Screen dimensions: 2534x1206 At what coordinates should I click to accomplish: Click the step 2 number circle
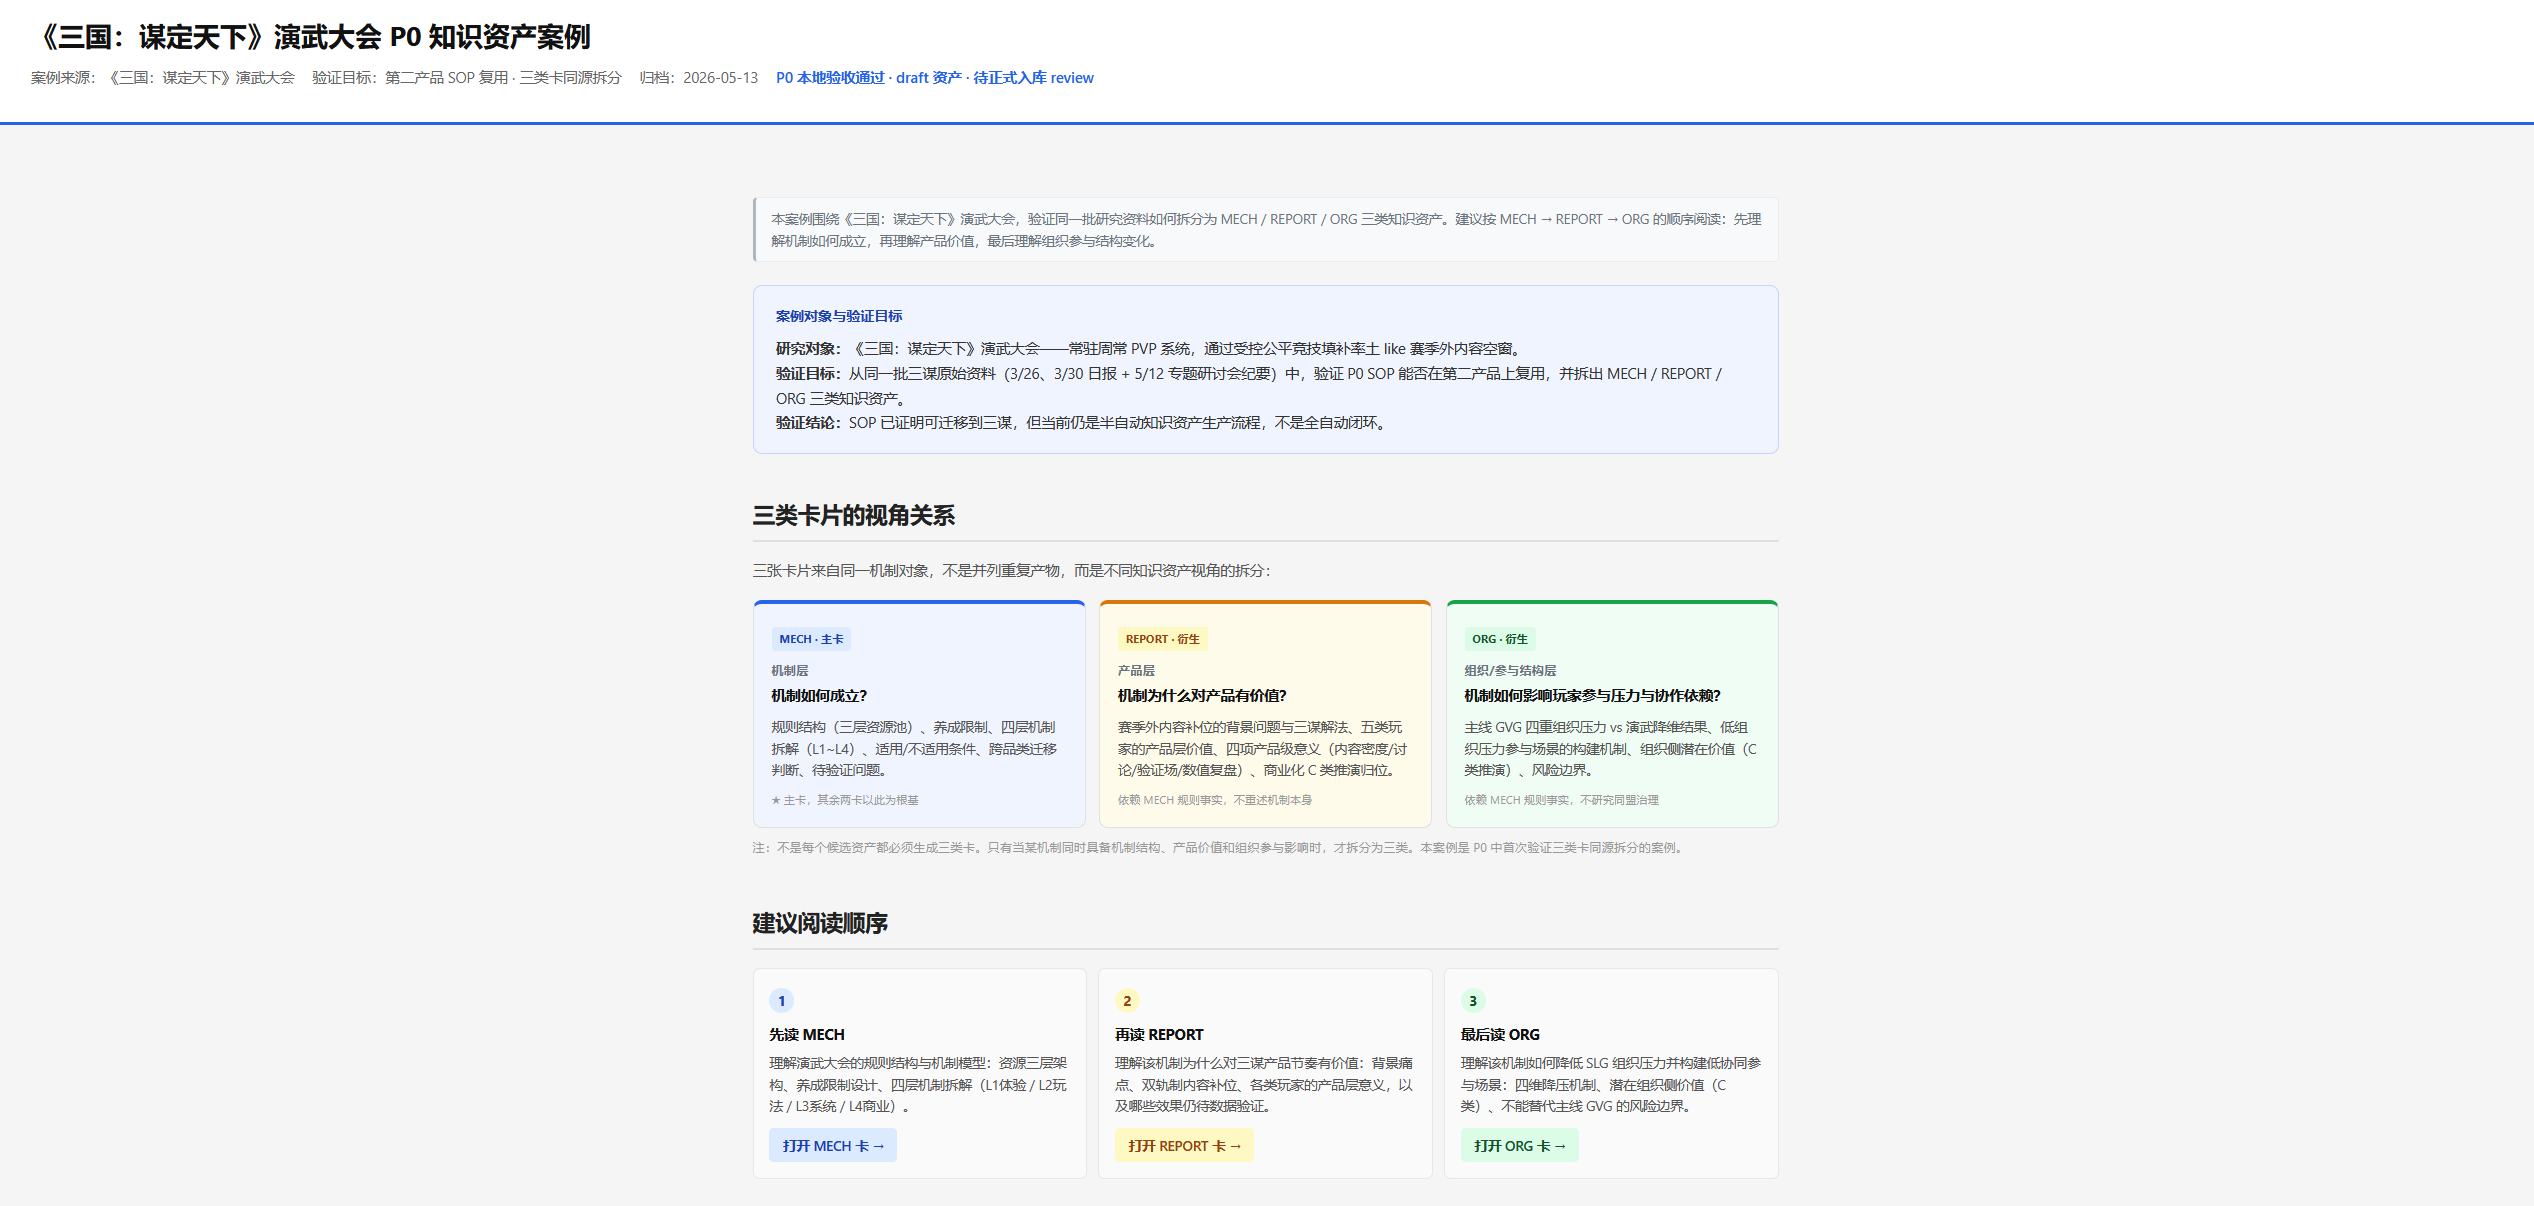(x=1128, y=1001)
